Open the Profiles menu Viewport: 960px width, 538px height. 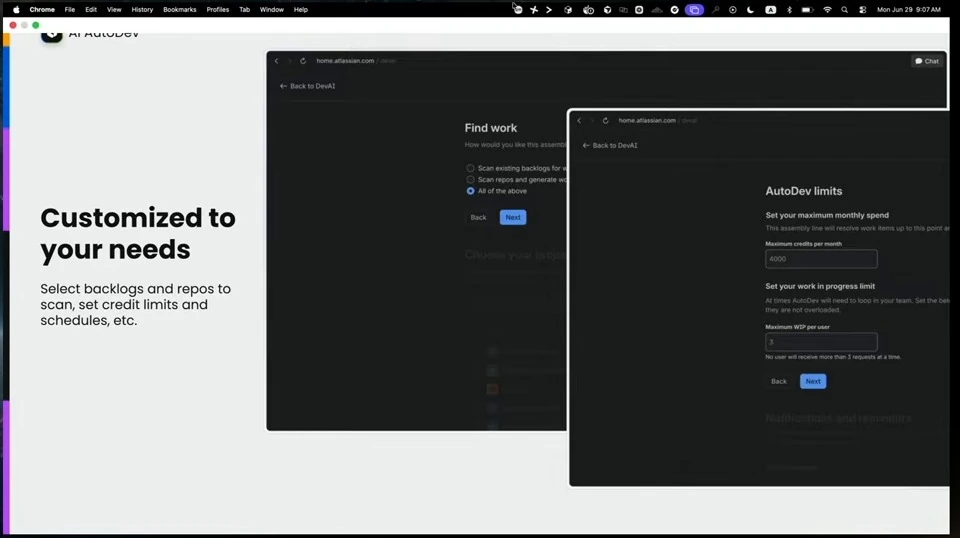click(217, 10)
